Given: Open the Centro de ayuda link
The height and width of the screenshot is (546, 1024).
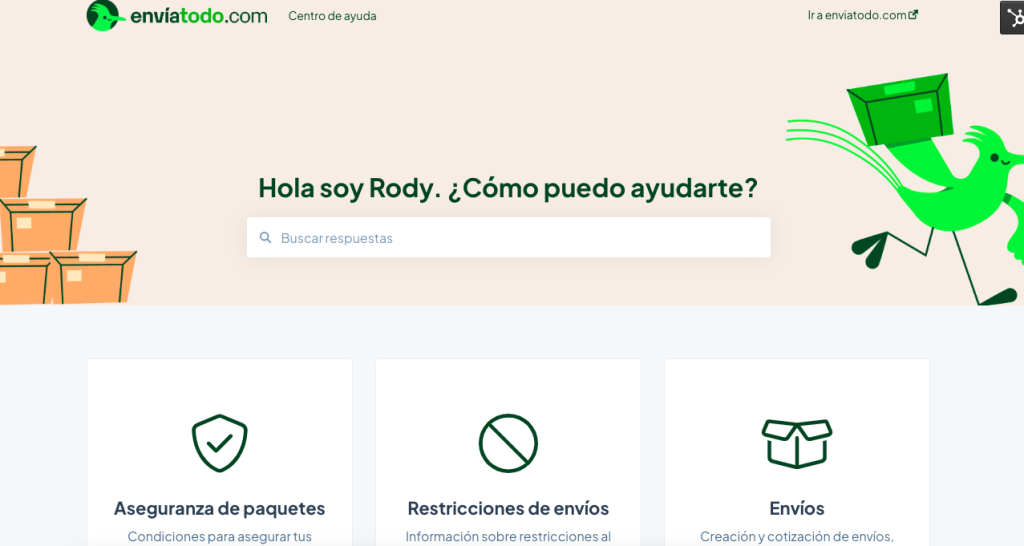Looking at the screenshot, I should (332, 16).
